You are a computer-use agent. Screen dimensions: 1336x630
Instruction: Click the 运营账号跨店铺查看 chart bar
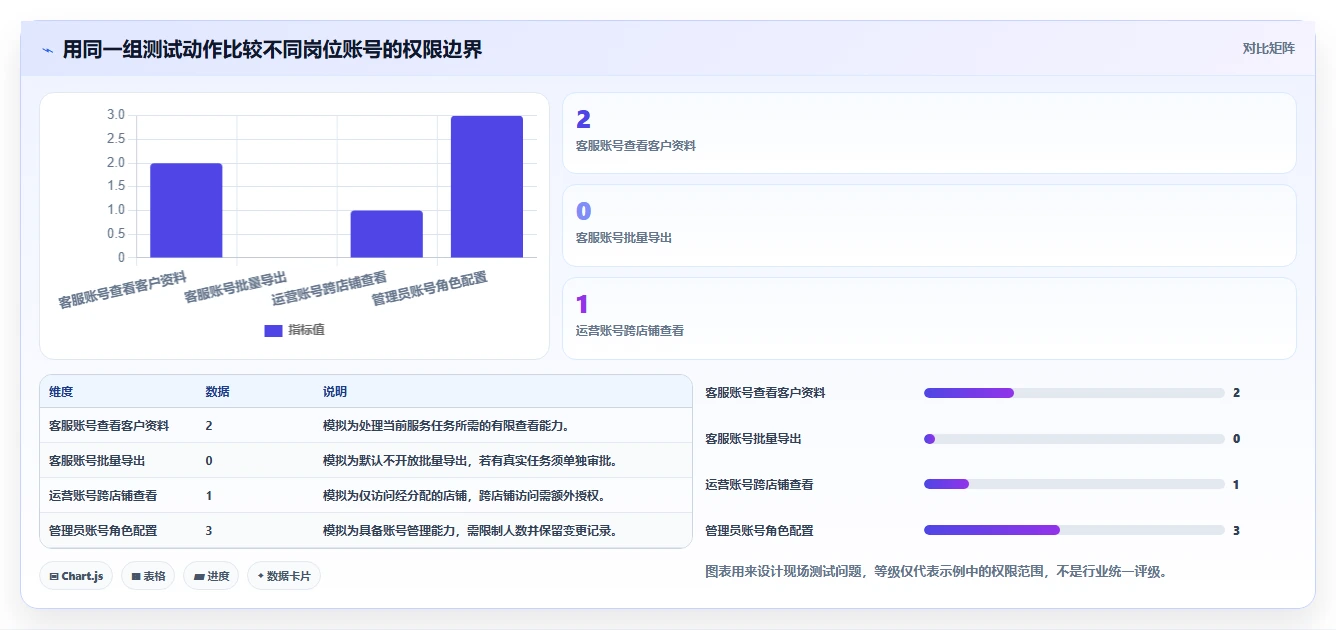(386, 234)
